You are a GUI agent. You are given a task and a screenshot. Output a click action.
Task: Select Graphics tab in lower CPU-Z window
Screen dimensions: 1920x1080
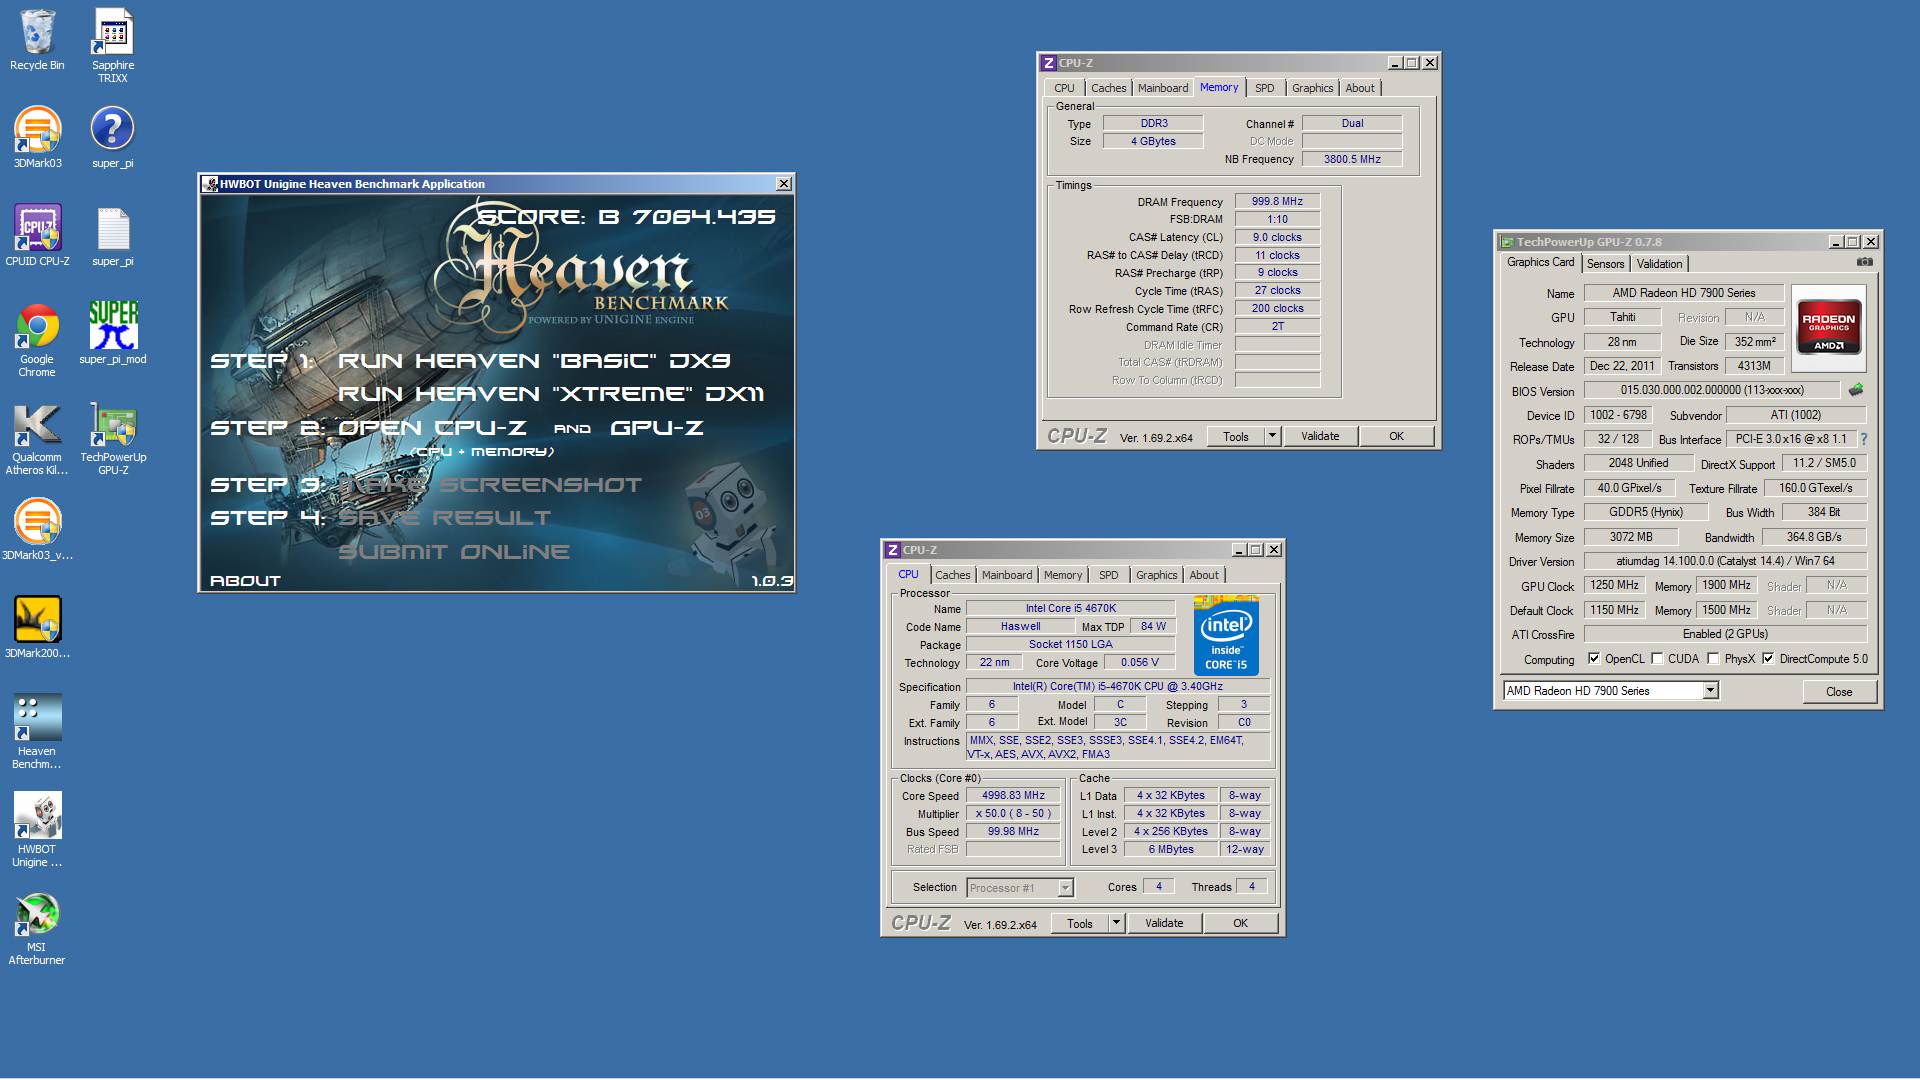click(x=1156, y=575)
